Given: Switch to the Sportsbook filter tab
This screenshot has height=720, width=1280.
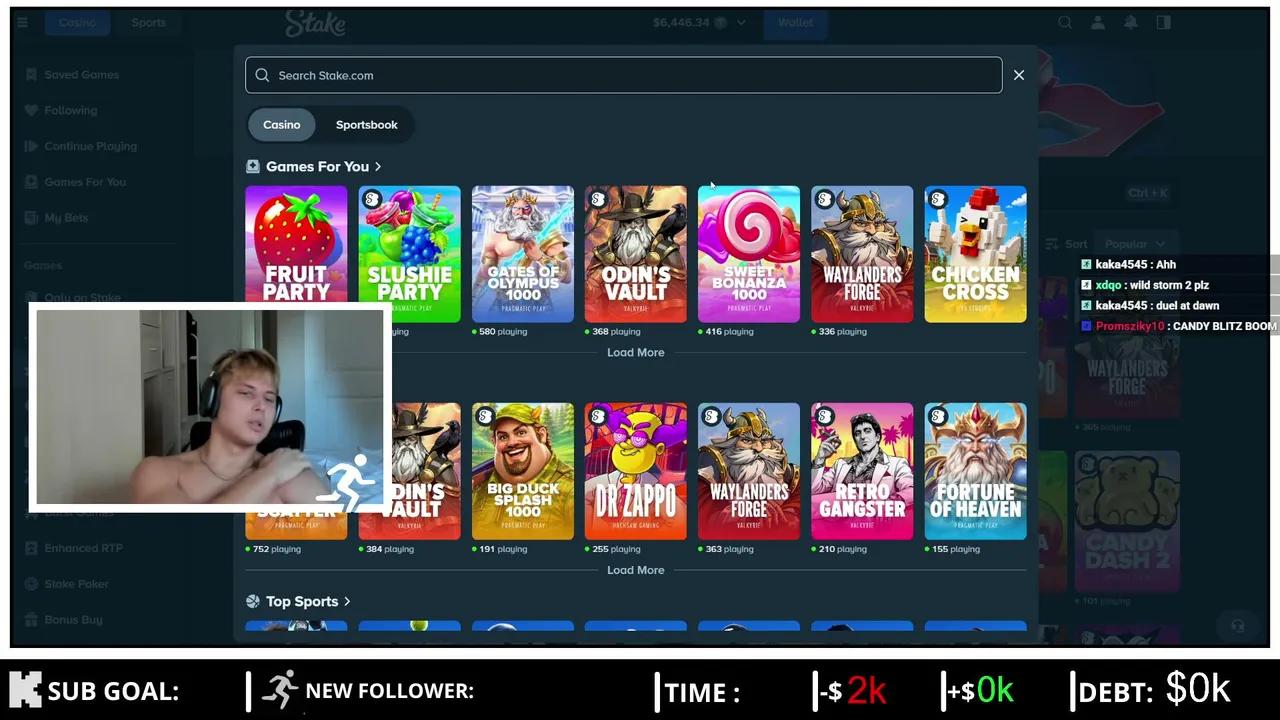Looking at the screenshot, I should [x=366, y=125].
